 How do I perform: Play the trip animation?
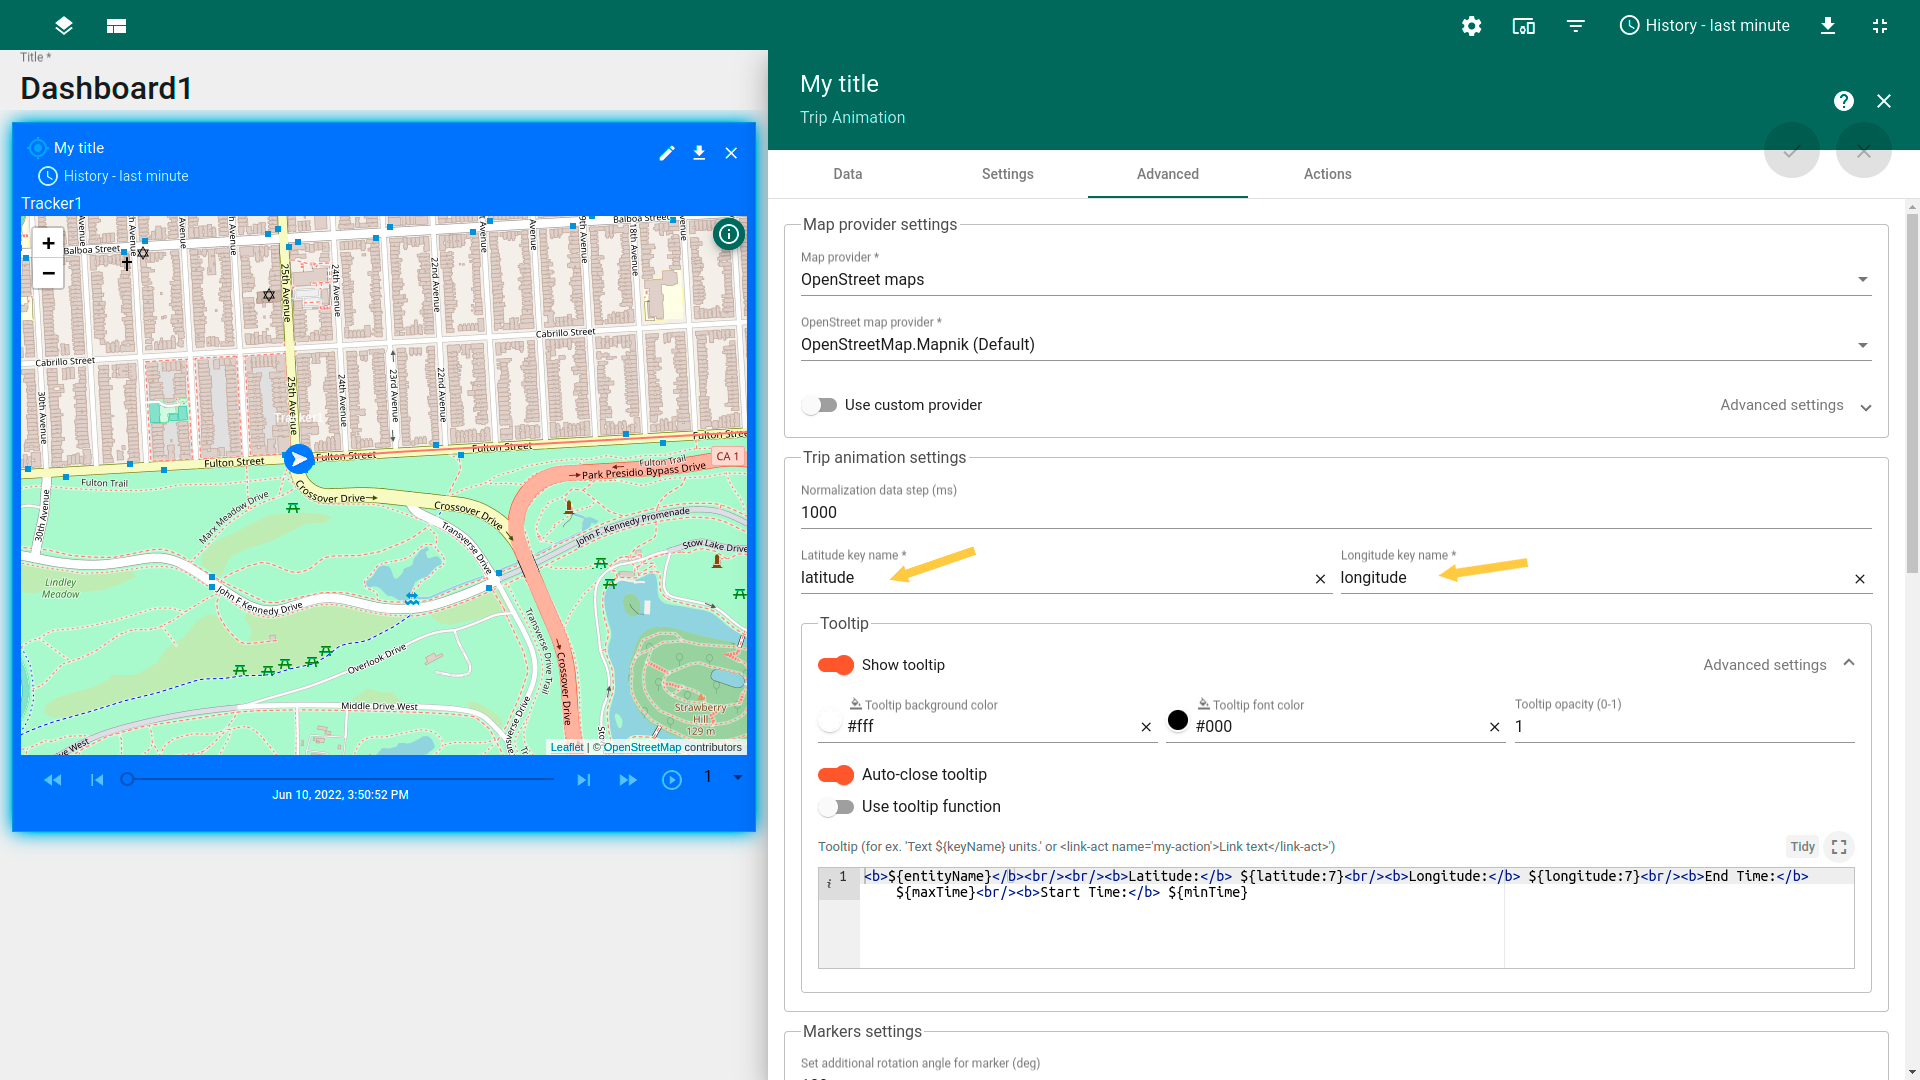672,780
